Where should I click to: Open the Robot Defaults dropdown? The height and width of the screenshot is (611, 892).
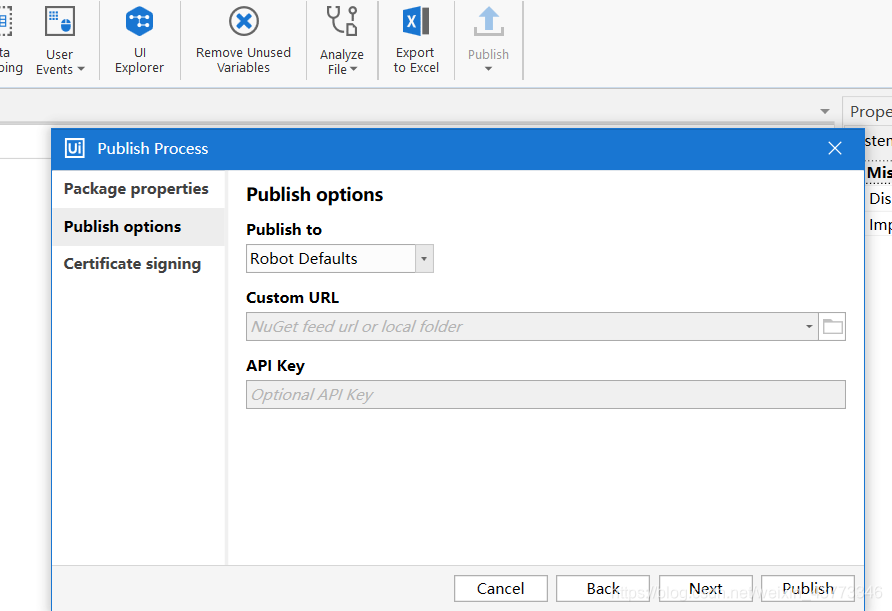pos(423,258)
